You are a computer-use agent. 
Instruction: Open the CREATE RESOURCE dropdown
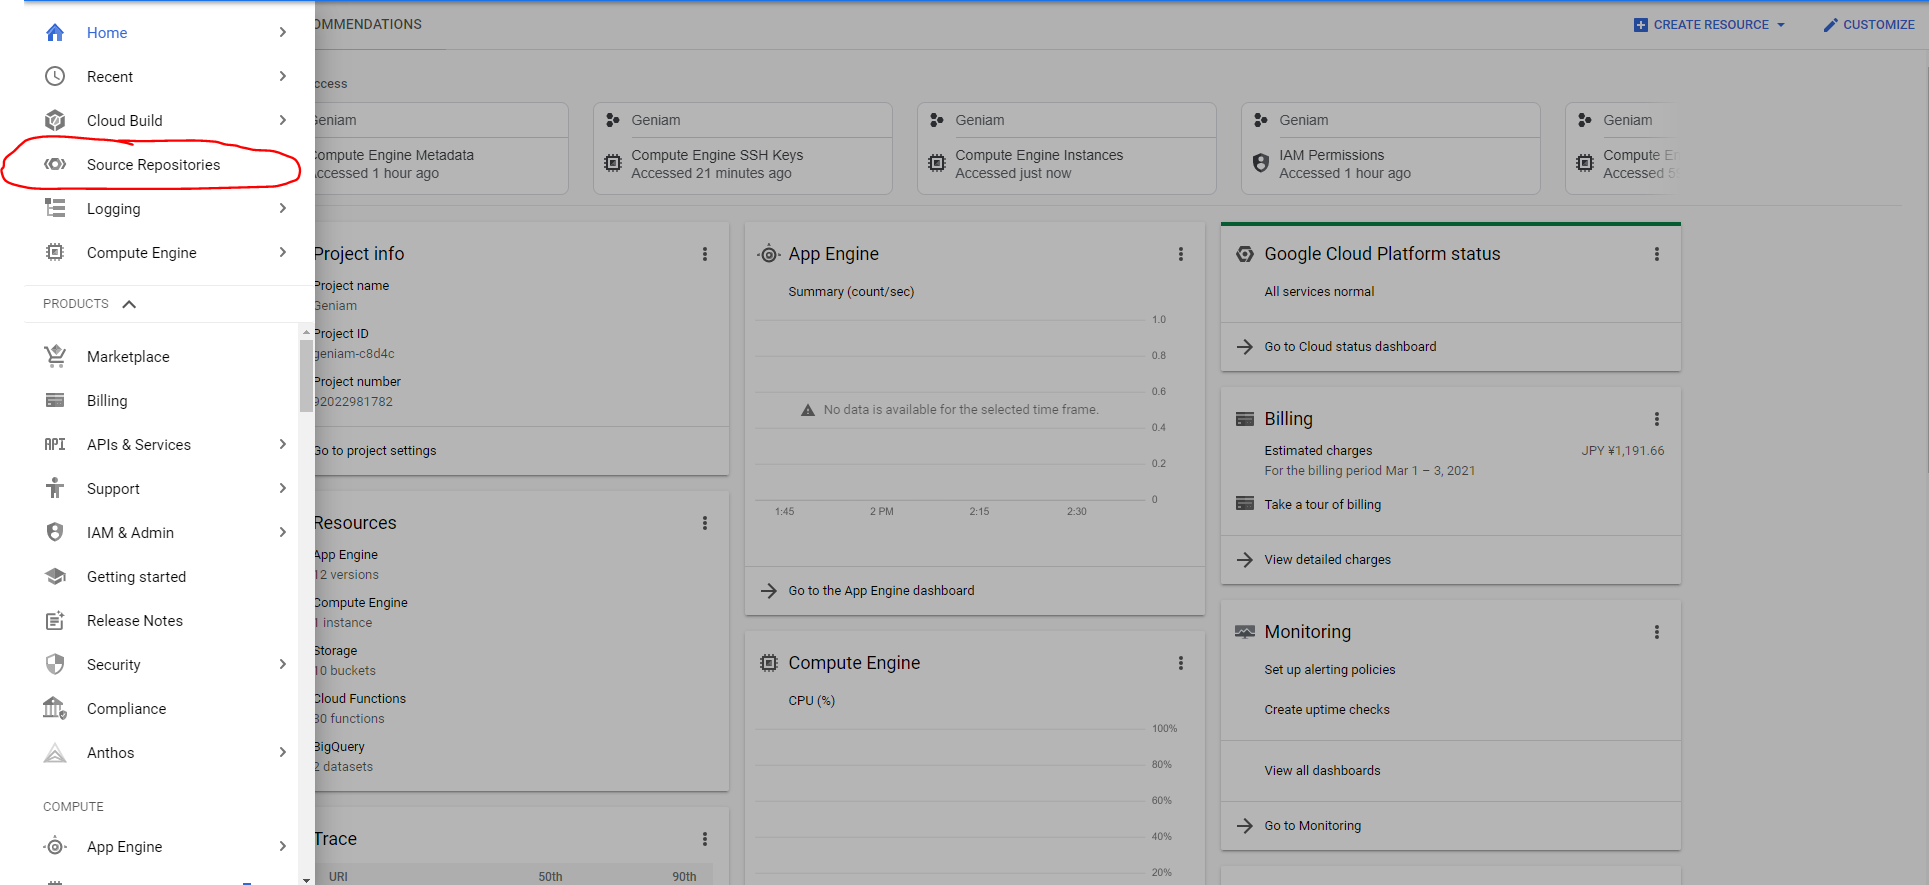coord(1709,25)
